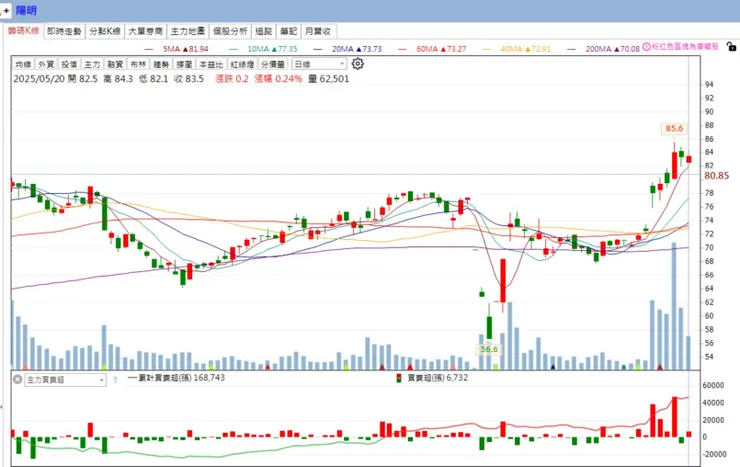Click the 漲跌 0.2 readout
The image size is (740, 467).
coord(232,79)
